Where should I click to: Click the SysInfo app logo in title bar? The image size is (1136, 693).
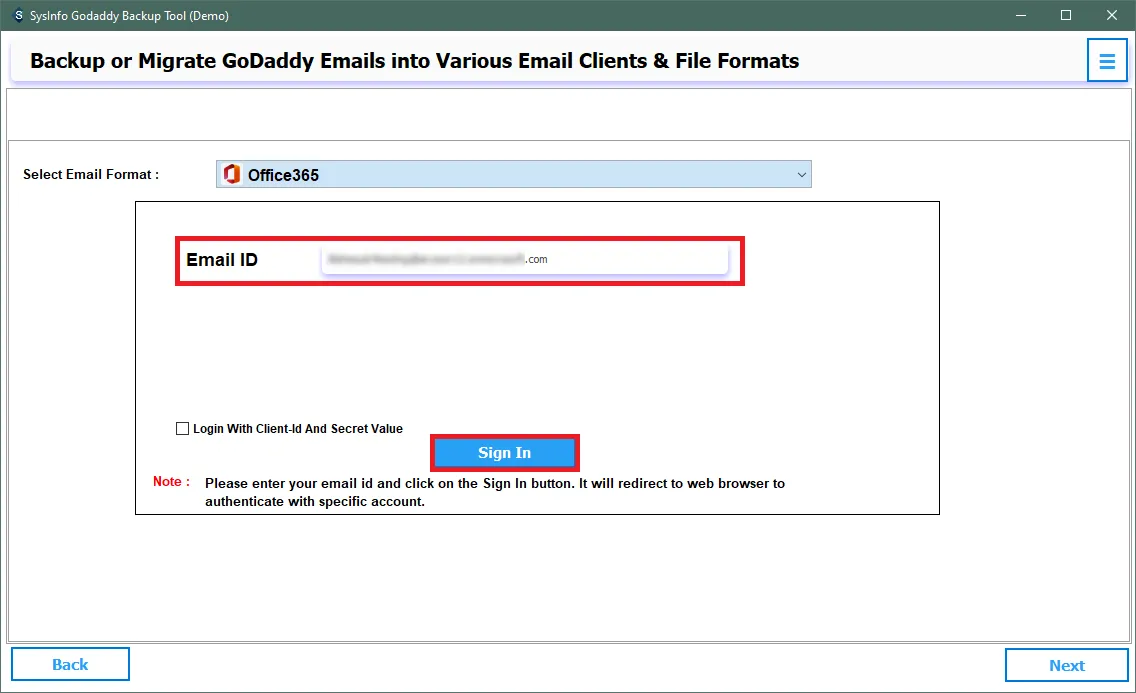(x=18, y=15)
